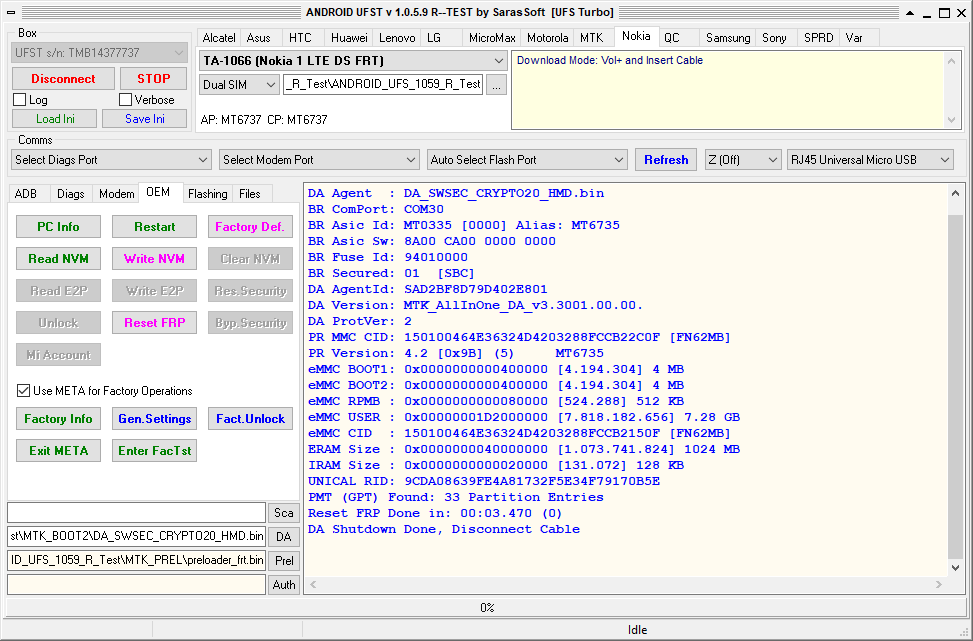The height and width of the screenshot is (641, 973).
Task: Click the log horizontal scroll right arrow
Action: [x=939, y=585]
